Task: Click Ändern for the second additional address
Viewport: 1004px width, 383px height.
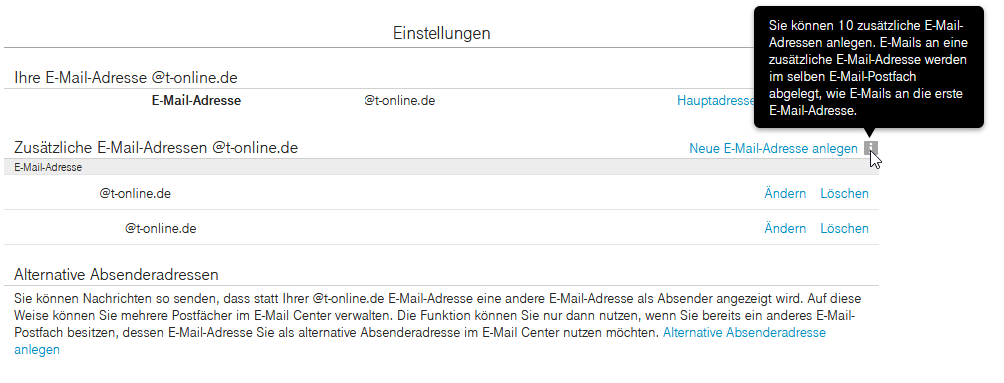Action: (785, 229)
